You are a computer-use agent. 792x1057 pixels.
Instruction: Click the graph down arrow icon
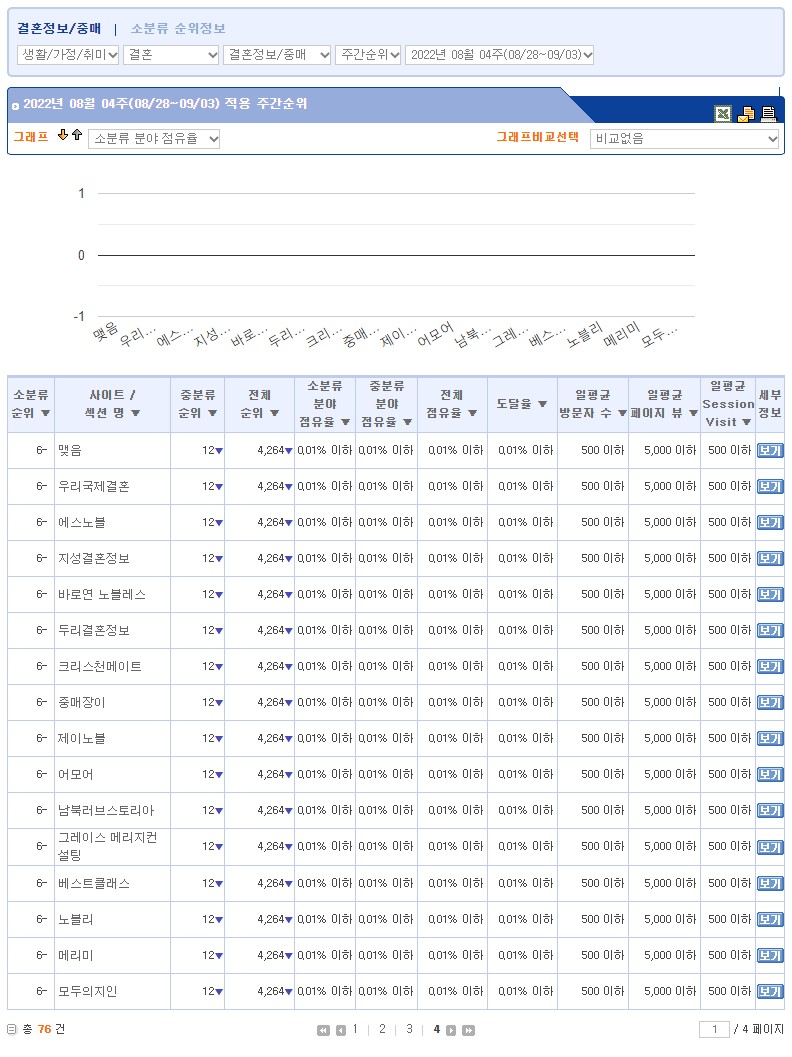tap(63, 136)
